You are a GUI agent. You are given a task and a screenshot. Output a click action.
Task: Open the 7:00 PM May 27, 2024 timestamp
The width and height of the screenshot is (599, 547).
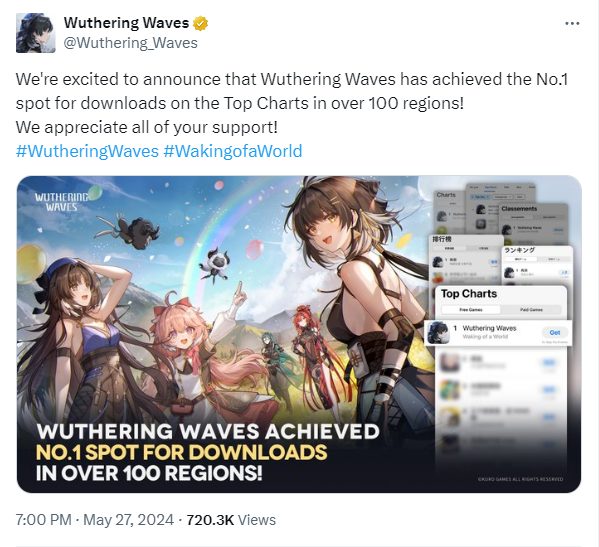[95, 520]
